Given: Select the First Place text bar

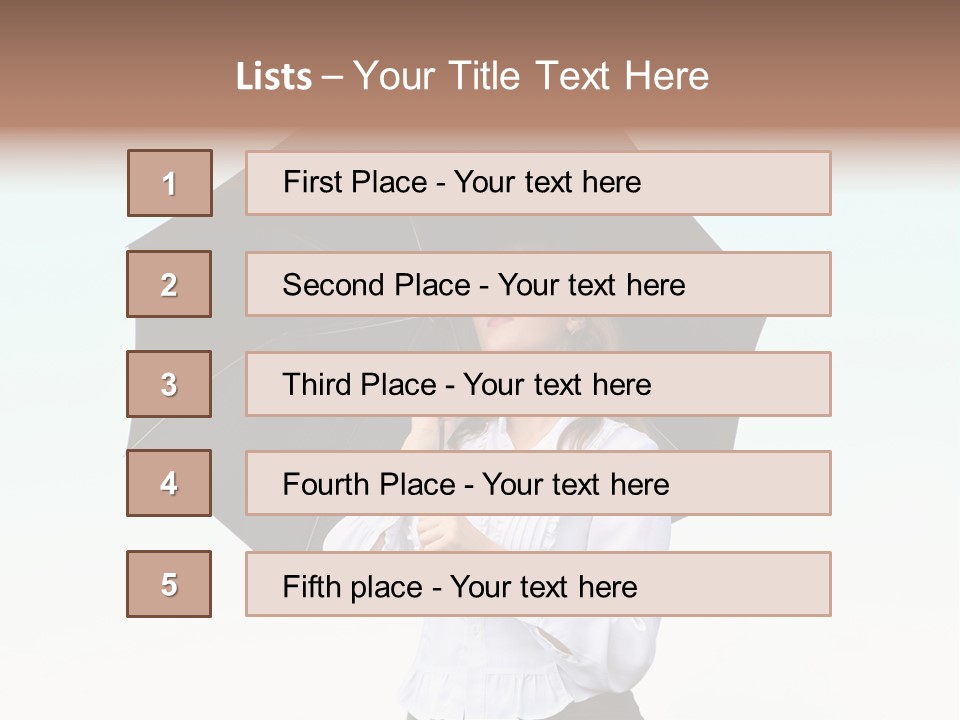Looking at the screenshot, I should pyautogui.click(x=538, y=183).
